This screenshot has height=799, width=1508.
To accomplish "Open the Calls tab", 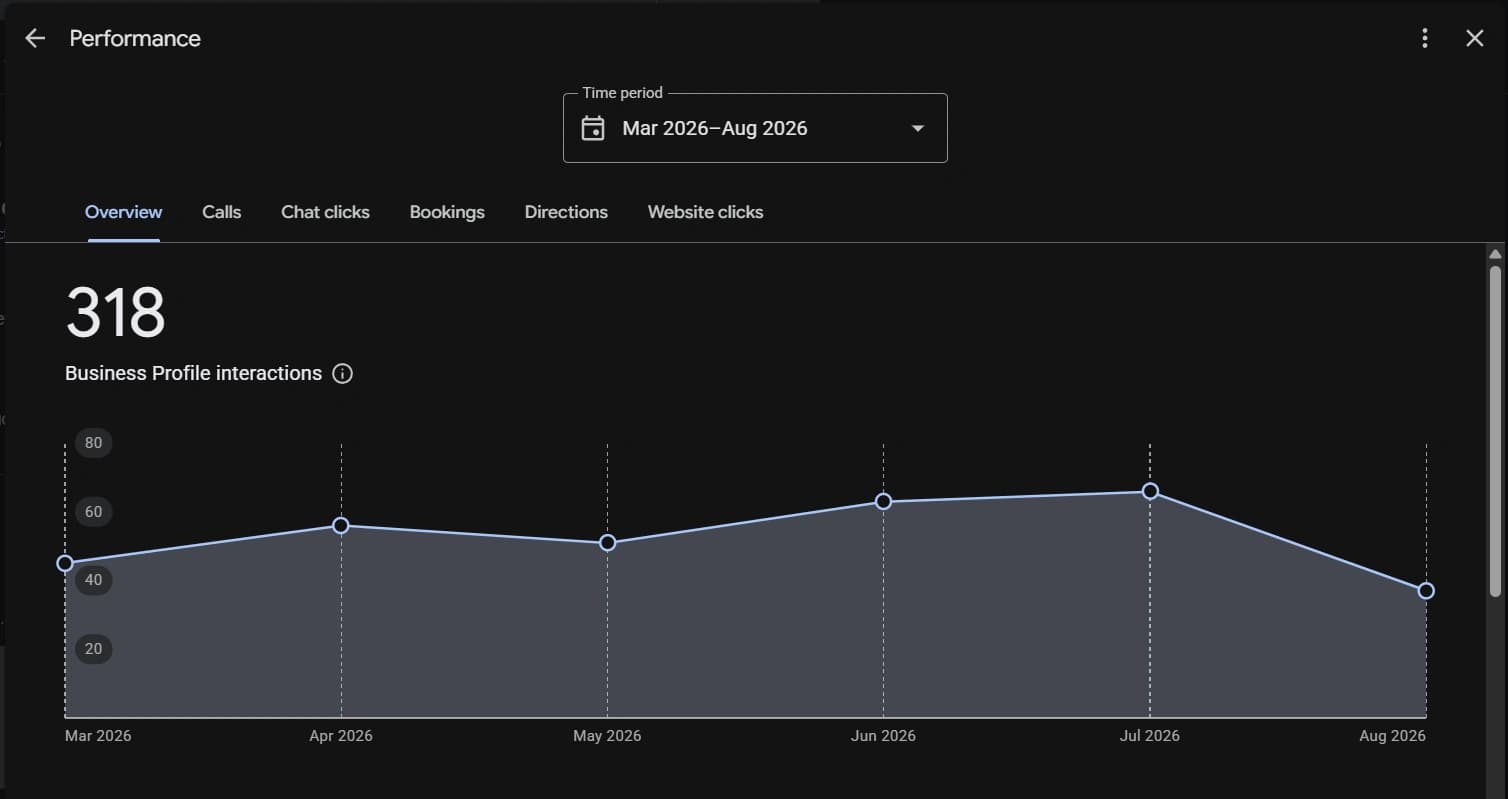I will (222, 212).
